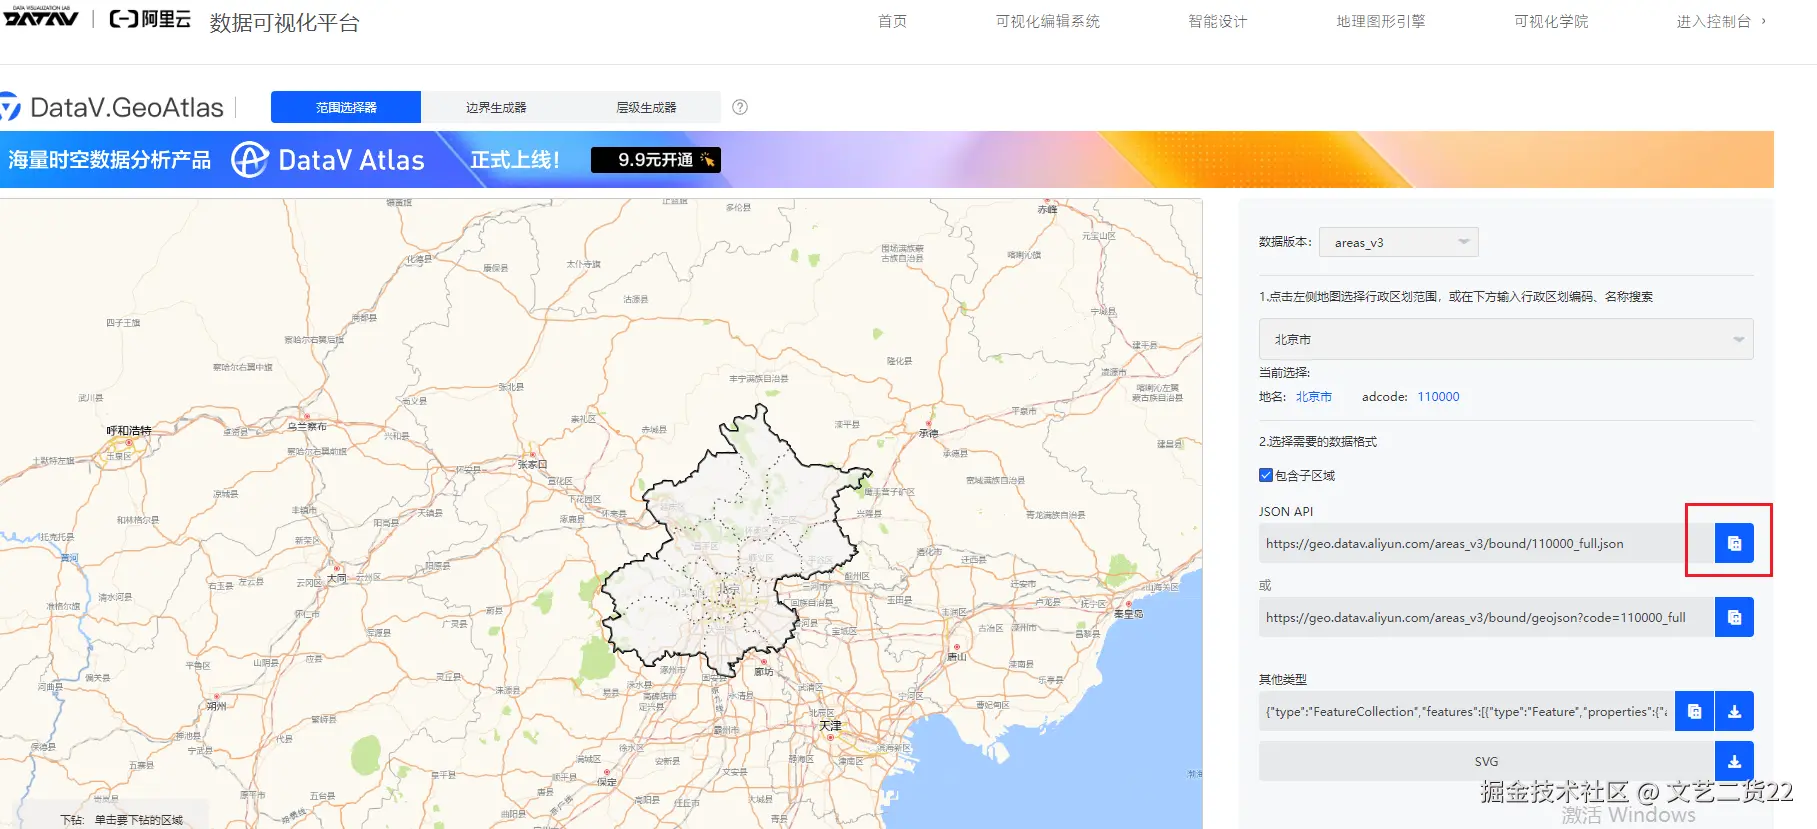Click 呼和浩特 on the map
The image size is (1817, 829).
(129, 431)
